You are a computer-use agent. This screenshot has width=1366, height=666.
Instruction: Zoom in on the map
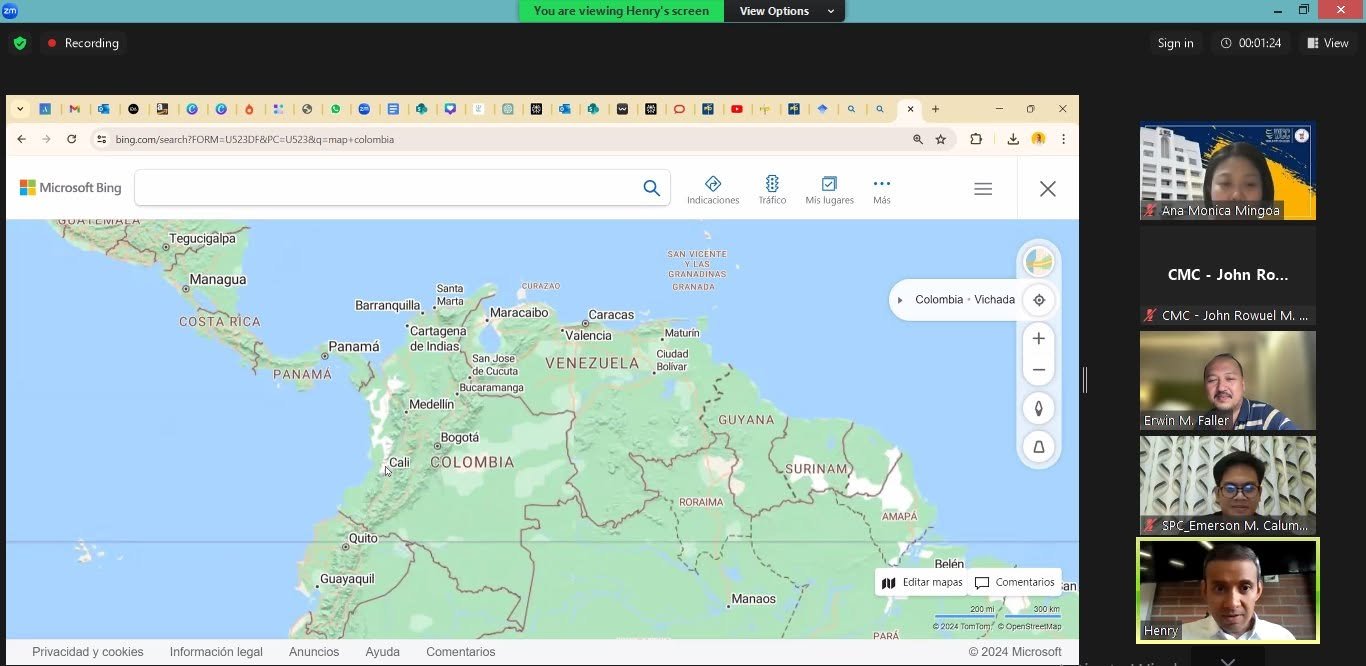[x=1039, y=338]
